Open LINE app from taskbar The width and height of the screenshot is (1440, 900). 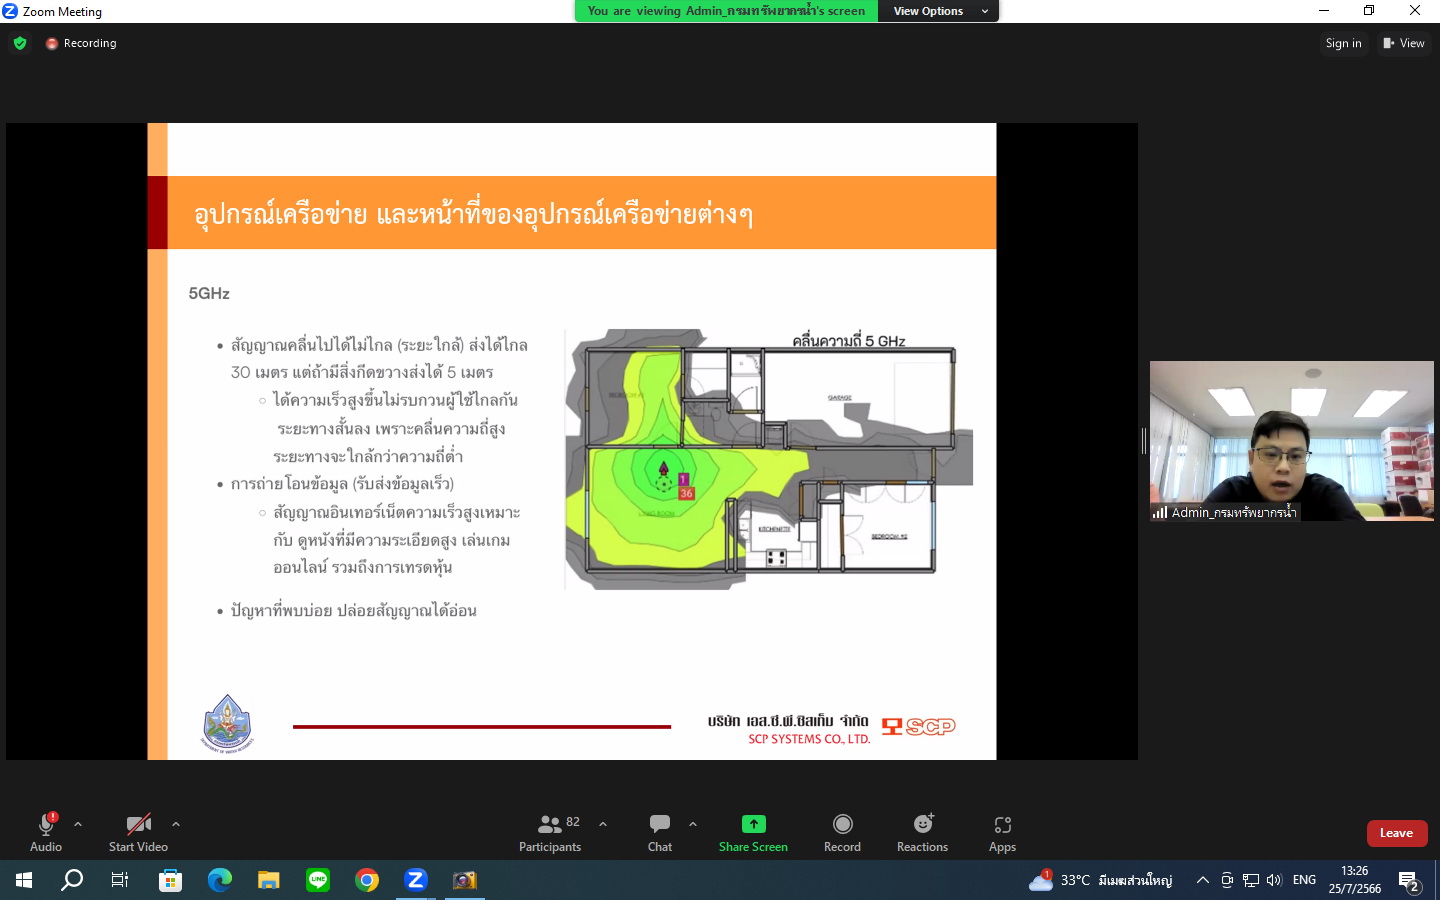click(x=318, y=880)
